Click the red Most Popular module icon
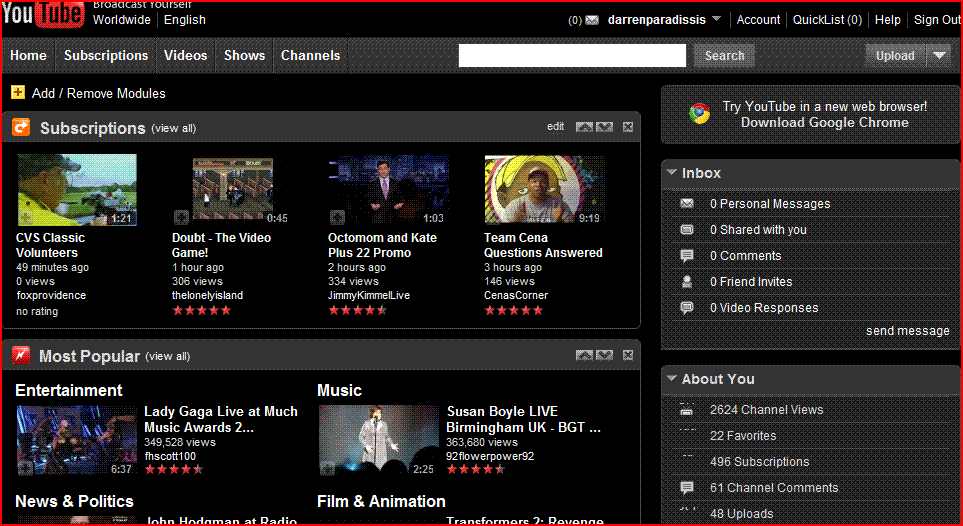Viewport: 963px width, 526px height. (21, 355)
